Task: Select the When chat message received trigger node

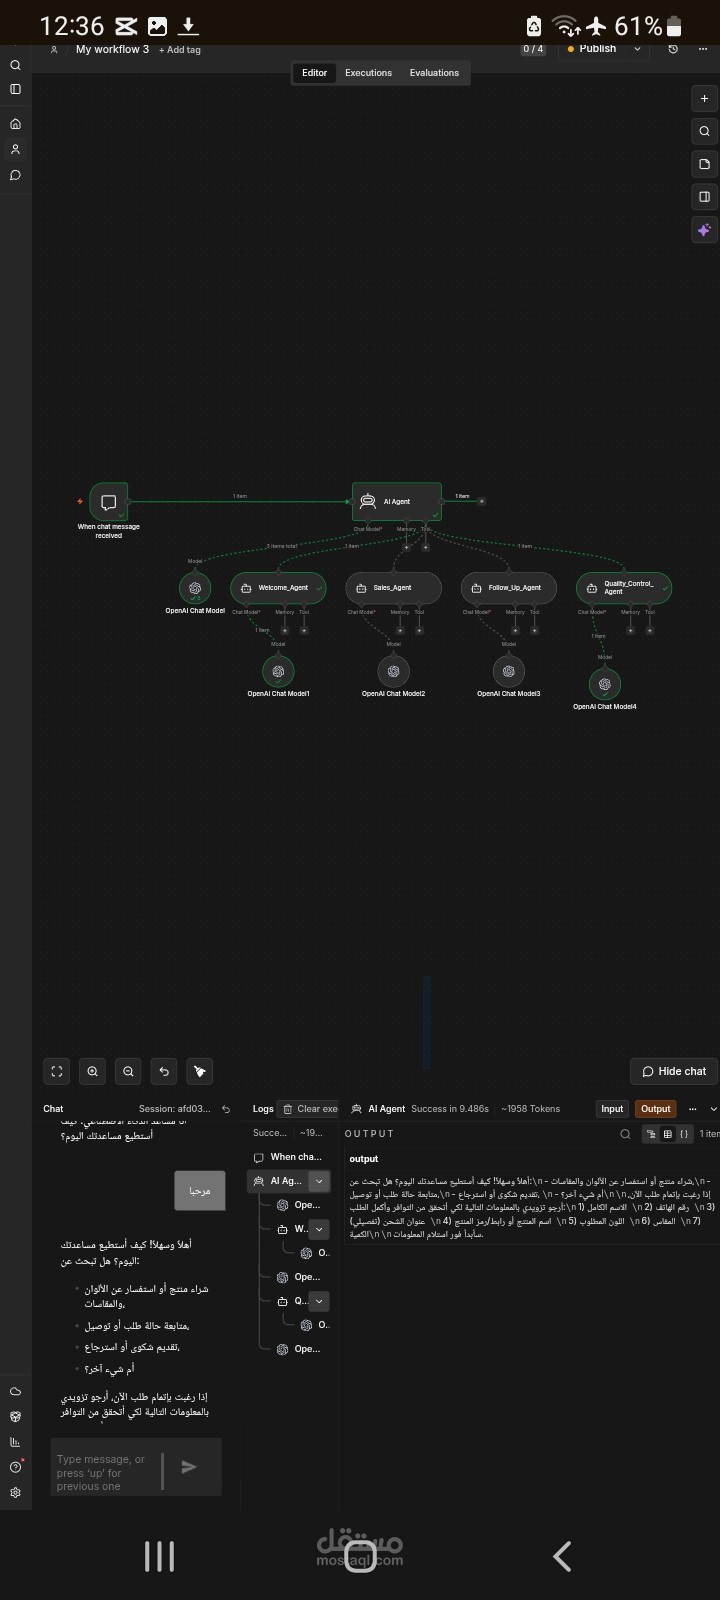Action: (109, 502)
